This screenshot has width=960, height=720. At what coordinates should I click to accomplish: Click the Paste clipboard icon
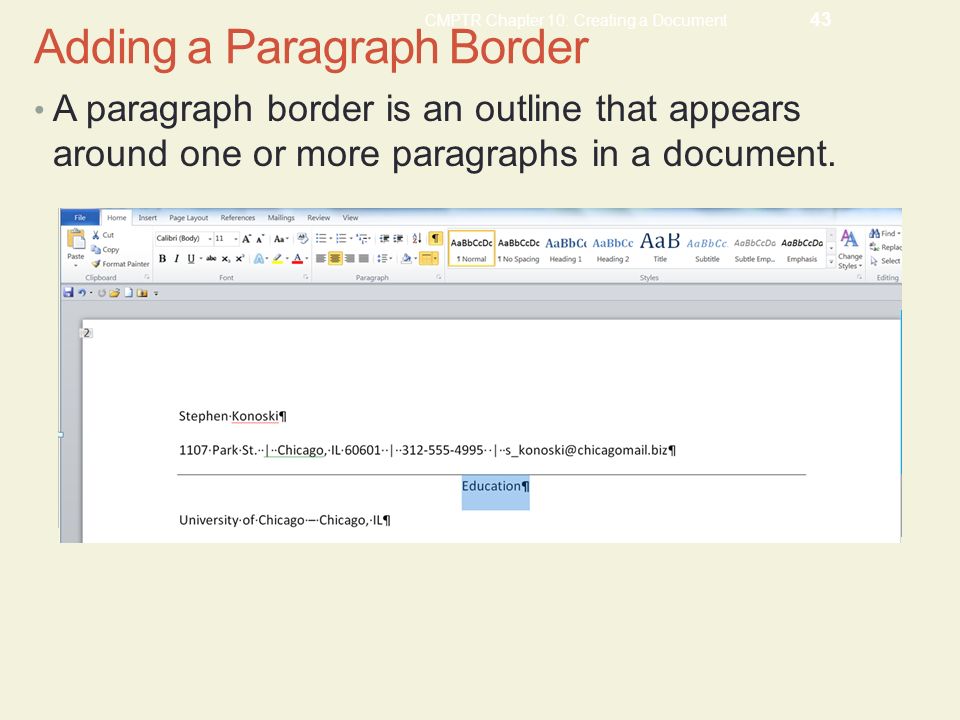(76, 238)
